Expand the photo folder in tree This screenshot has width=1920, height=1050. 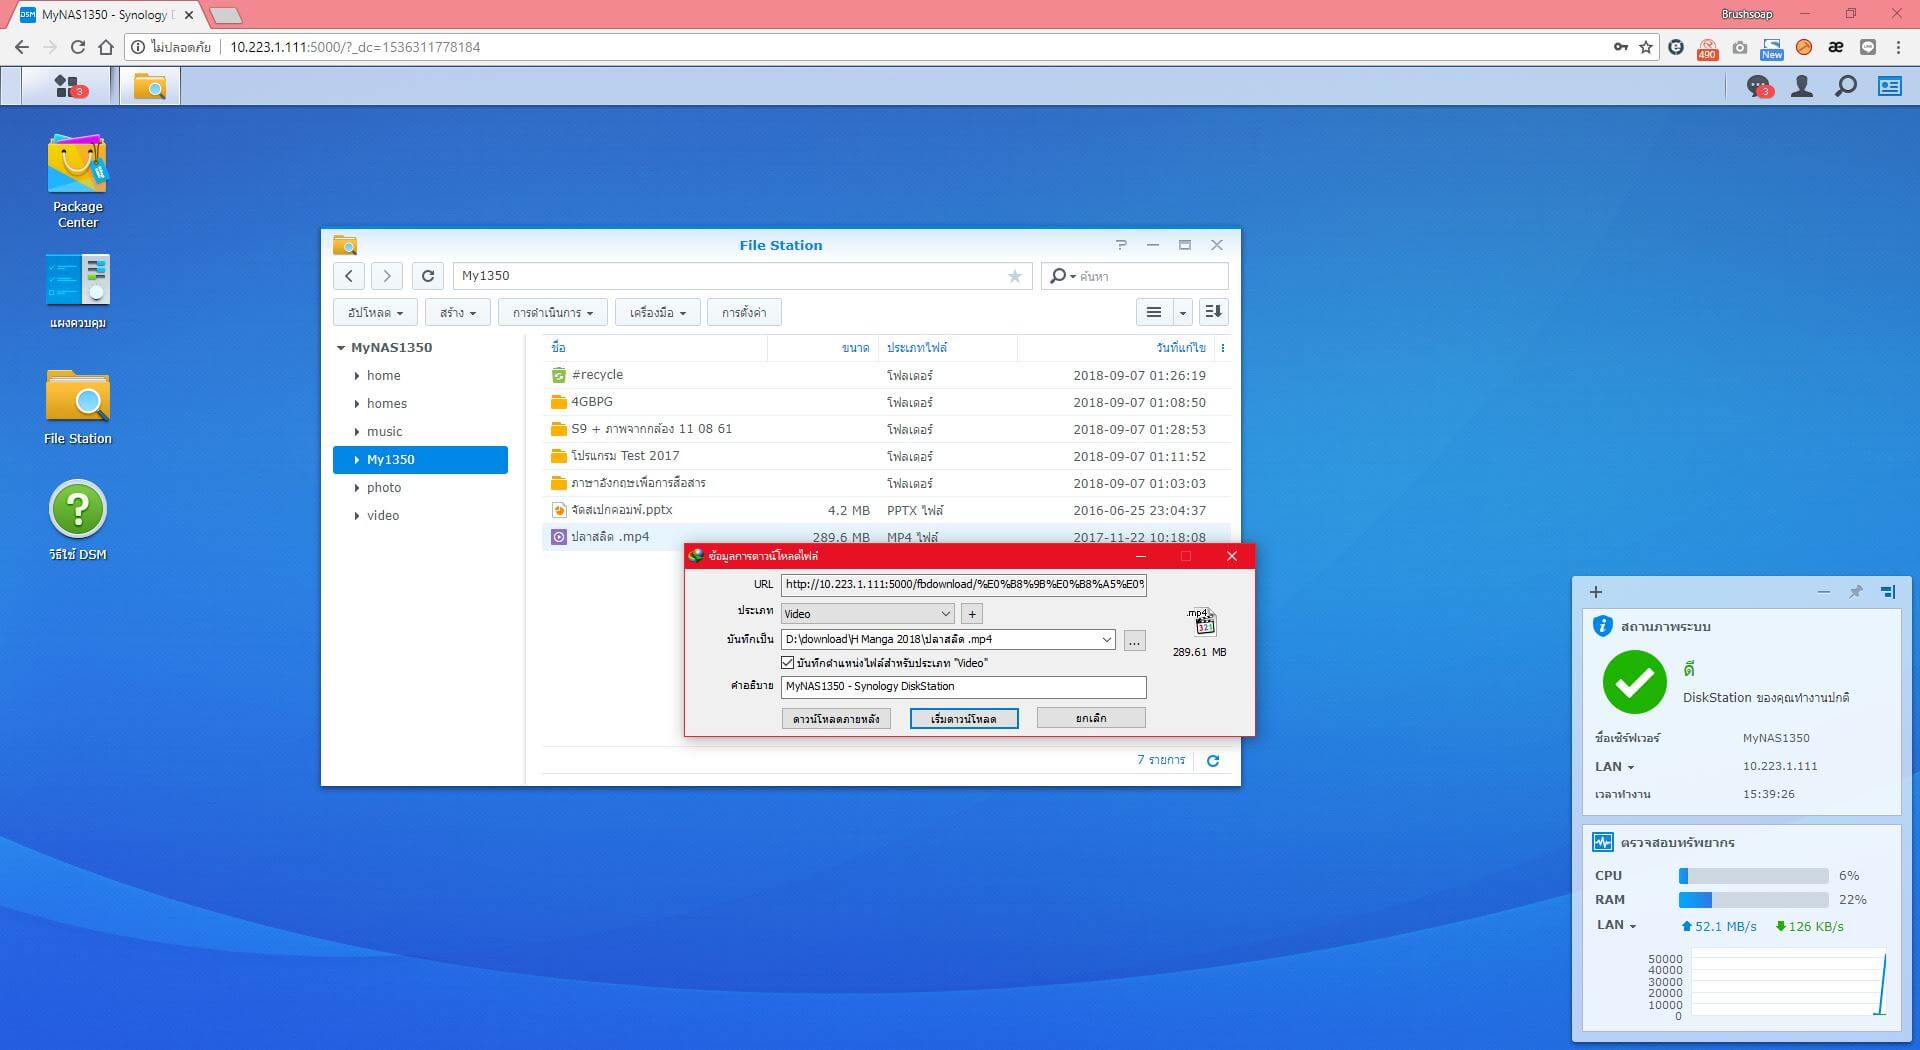[x=357, y=488]
